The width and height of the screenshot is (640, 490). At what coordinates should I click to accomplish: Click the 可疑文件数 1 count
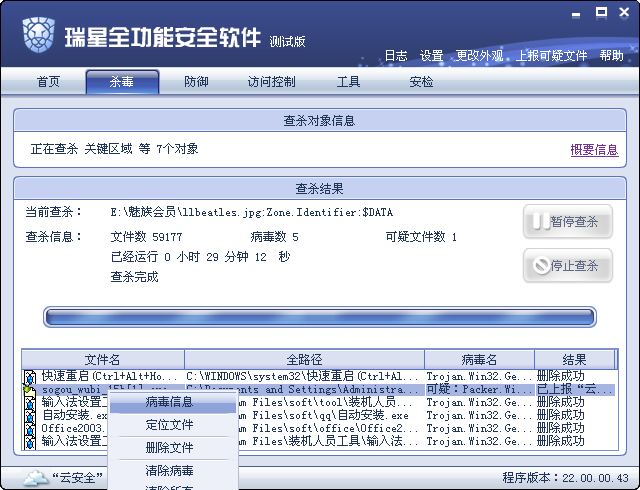[421, 237]
